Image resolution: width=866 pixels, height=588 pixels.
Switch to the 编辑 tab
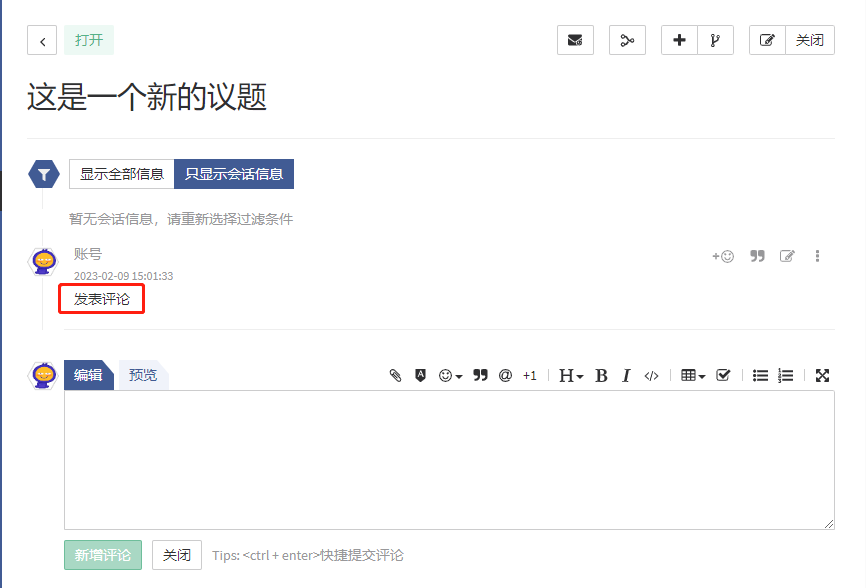[88, 375]
